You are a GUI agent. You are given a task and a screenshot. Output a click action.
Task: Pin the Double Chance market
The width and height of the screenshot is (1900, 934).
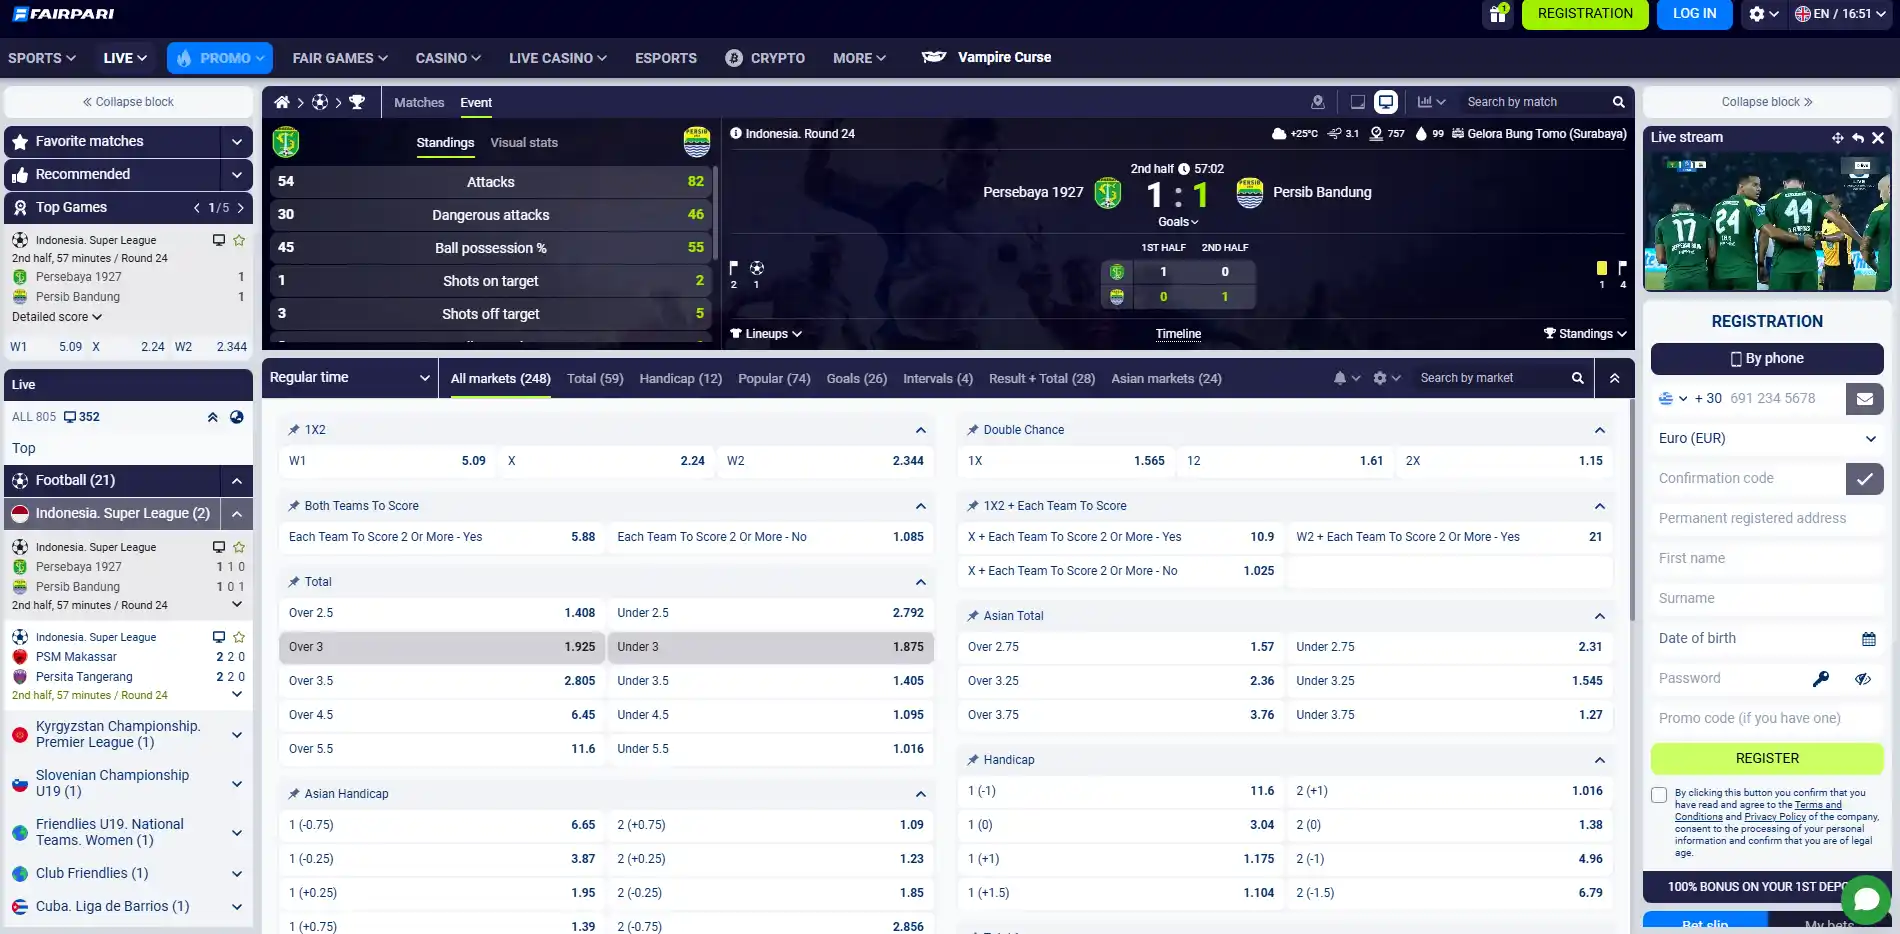973,430
